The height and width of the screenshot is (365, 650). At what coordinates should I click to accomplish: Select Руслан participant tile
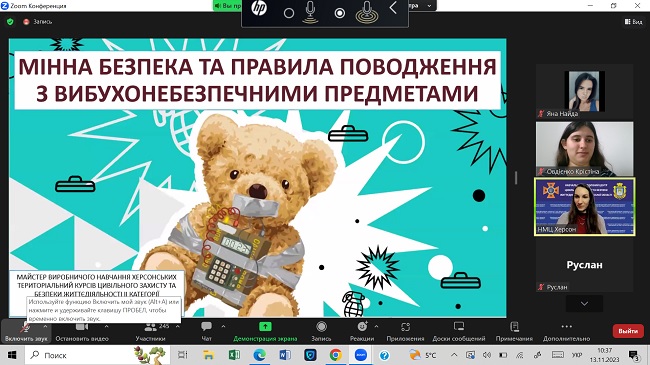[584, 264]
